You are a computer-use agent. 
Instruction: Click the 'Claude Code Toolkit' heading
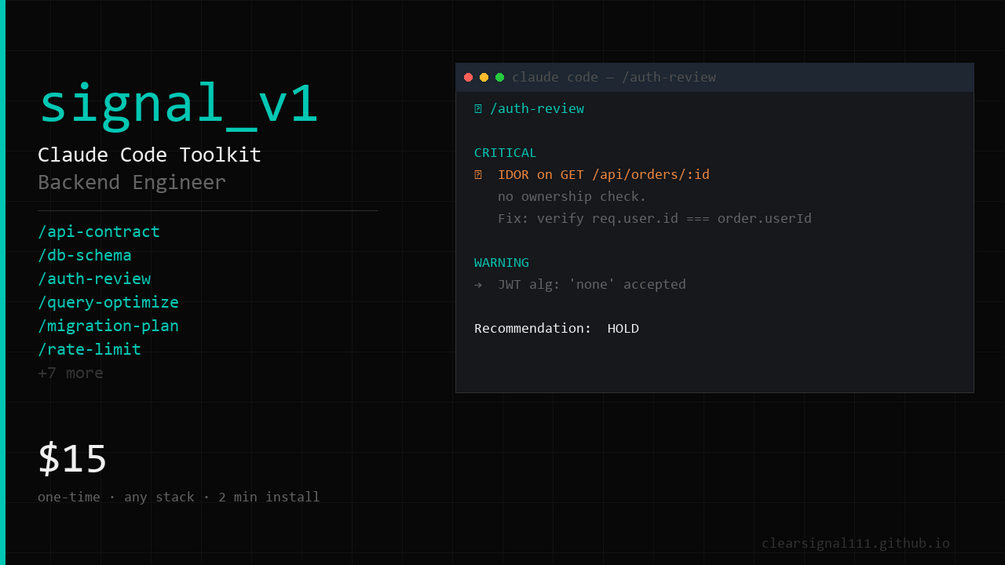[x=149, y=155]
